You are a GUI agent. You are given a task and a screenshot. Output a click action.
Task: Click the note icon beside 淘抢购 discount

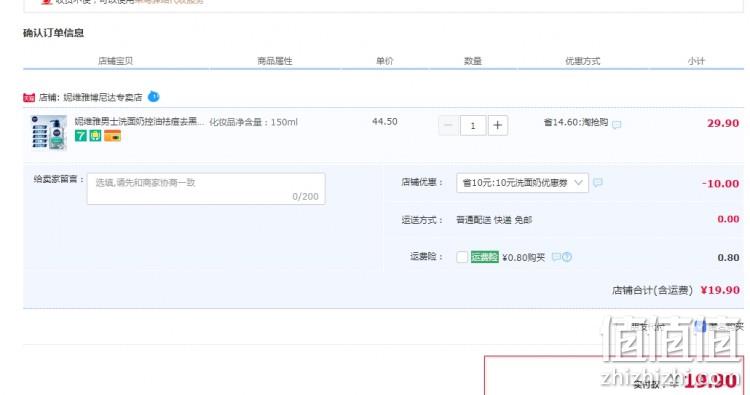pos(617,125)
